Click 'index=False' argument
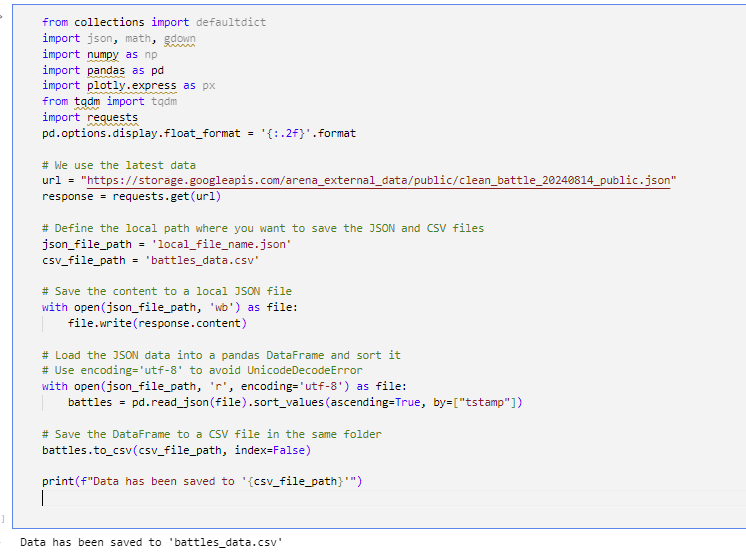This screenshot has height=556, width=746. point(269,450)
